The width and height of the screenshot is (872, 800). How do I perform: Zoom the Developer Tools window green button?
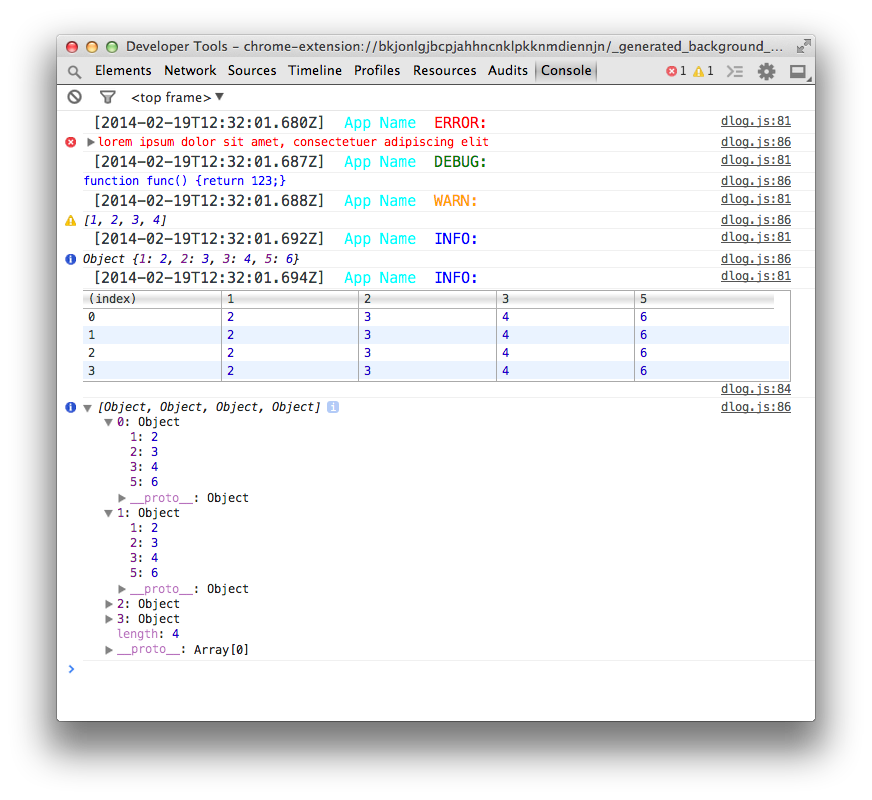[x=112, y=47]
